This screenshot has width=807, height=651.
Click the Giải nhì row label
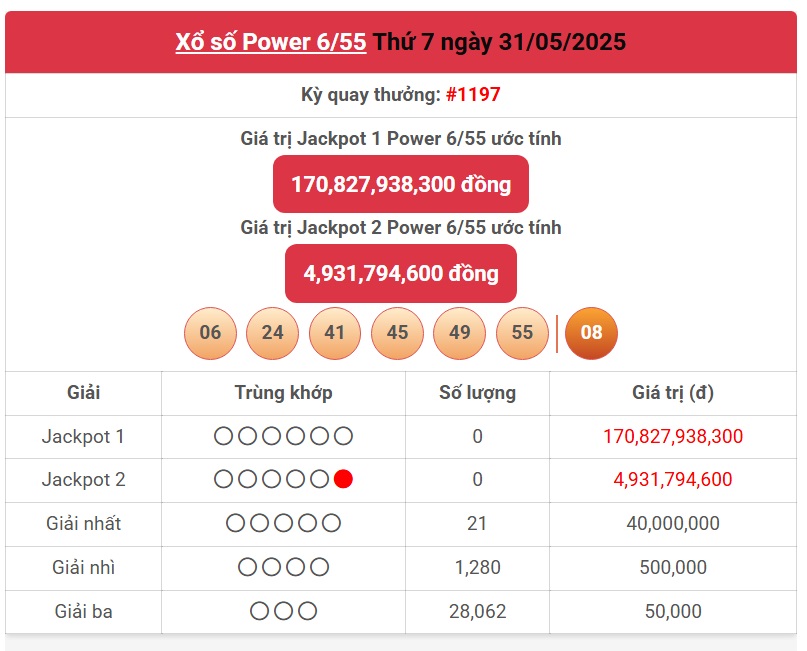coord(83,567)
